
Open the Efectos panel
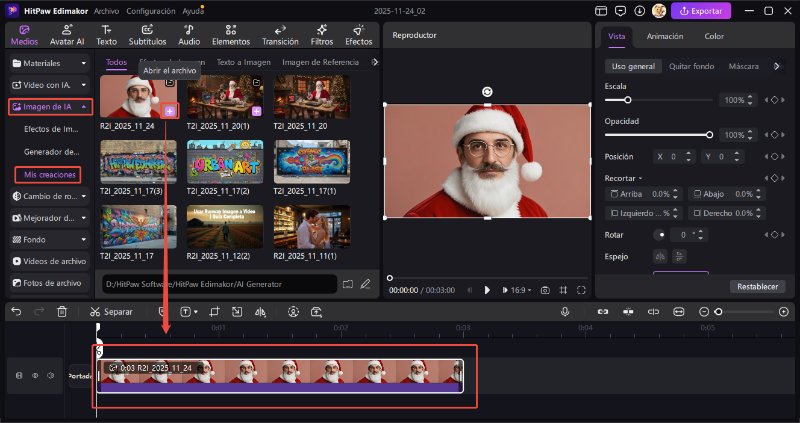coord(359,35)
